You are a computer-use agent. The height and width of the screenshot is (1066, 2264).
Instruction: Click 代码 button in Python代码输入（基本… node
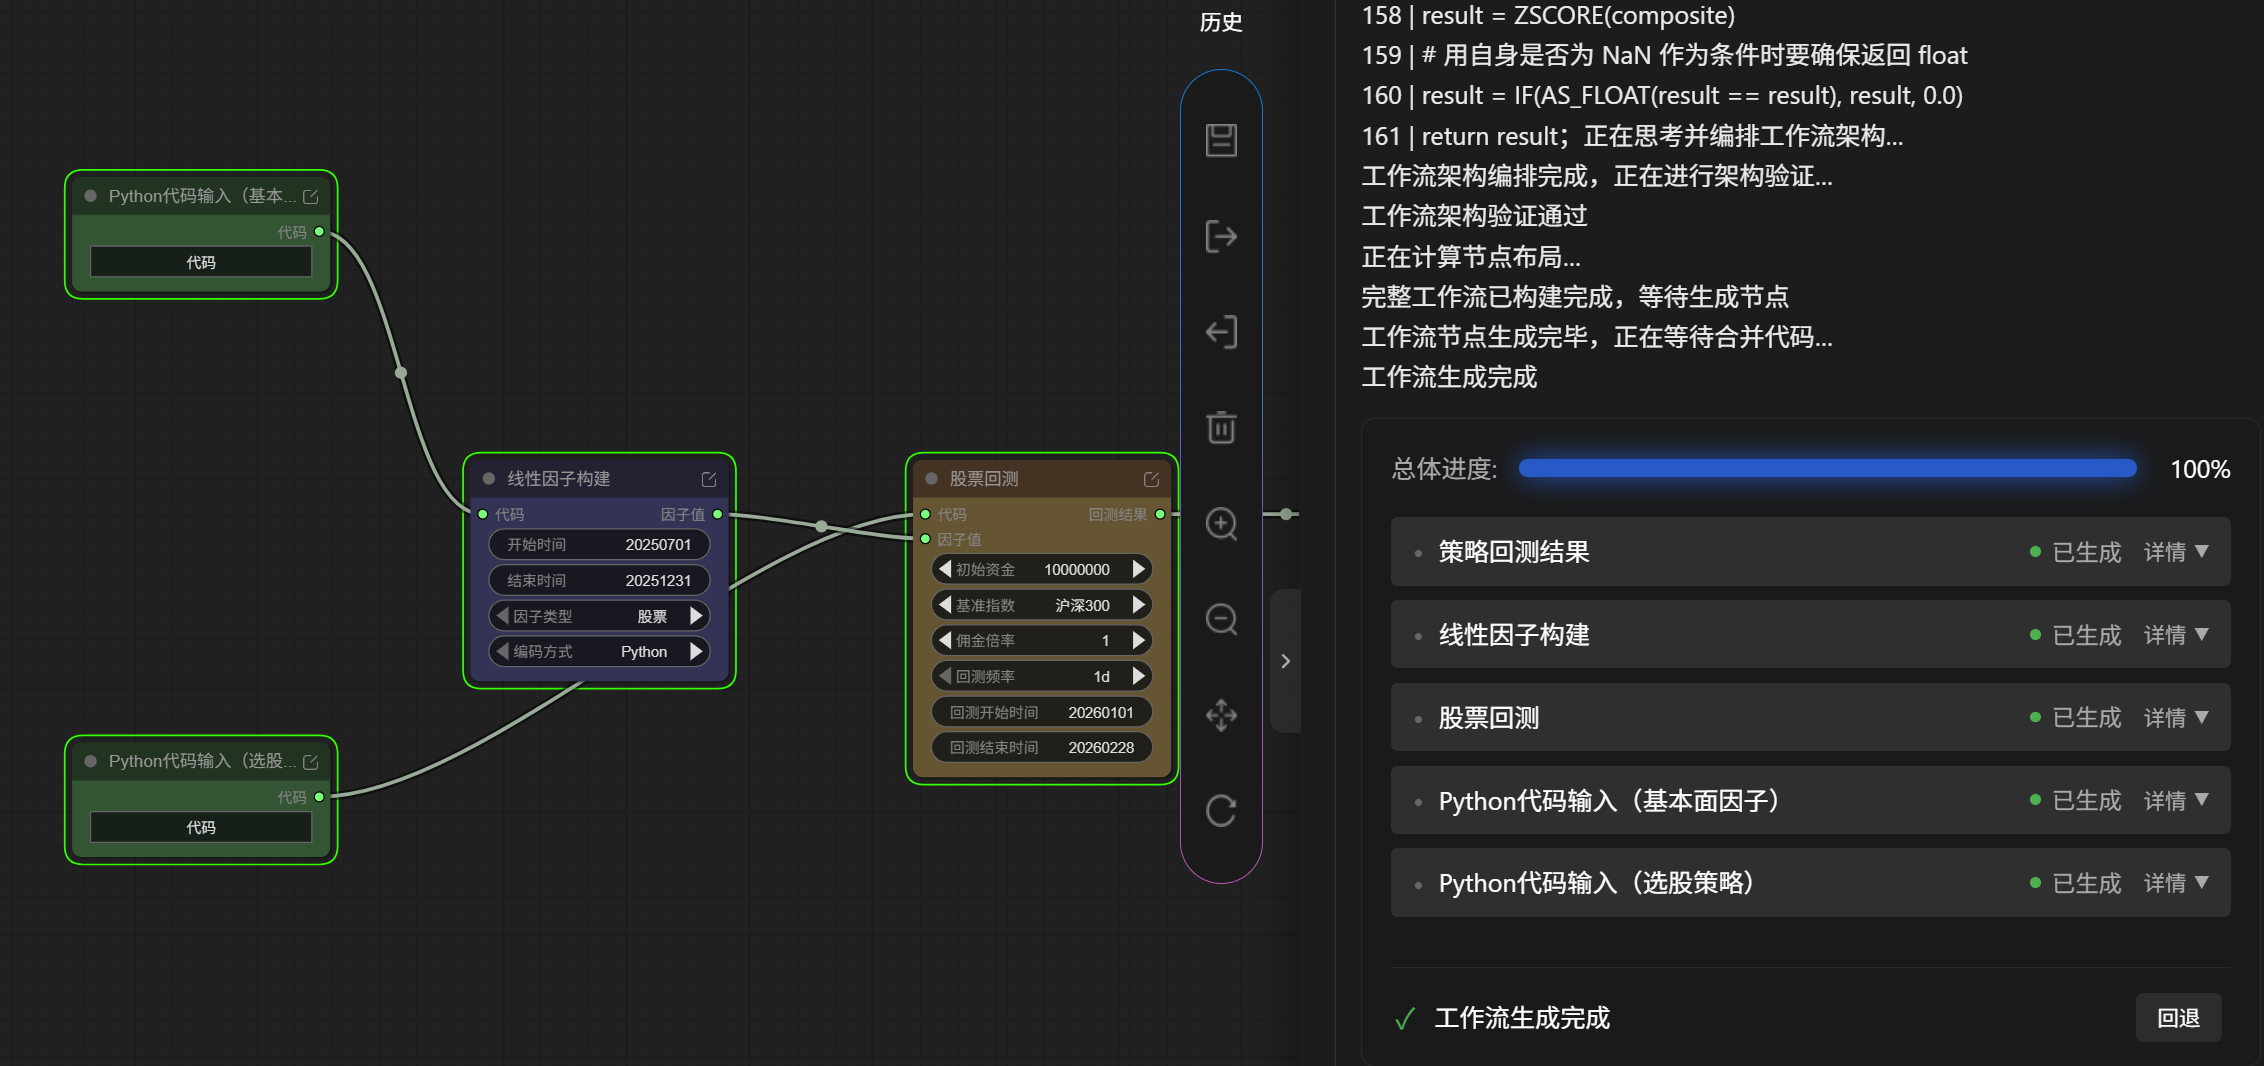[201, 262]
